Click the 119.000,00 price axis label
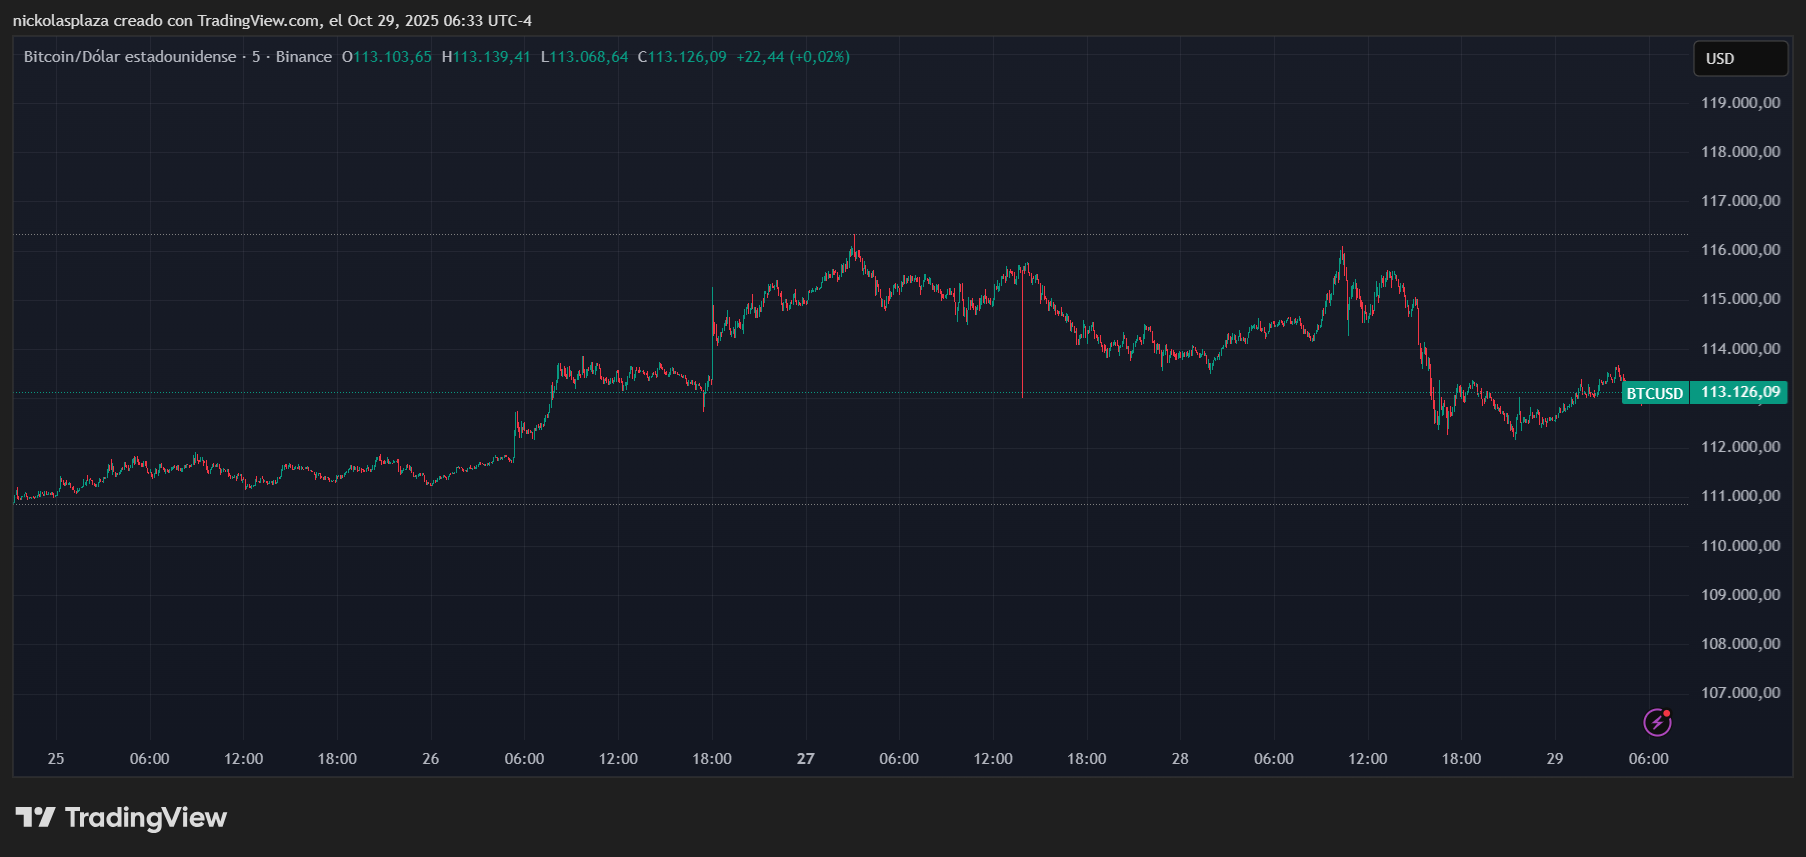Image resolution: width=1806 pixels, height=857 pixels. [1740, 103]
